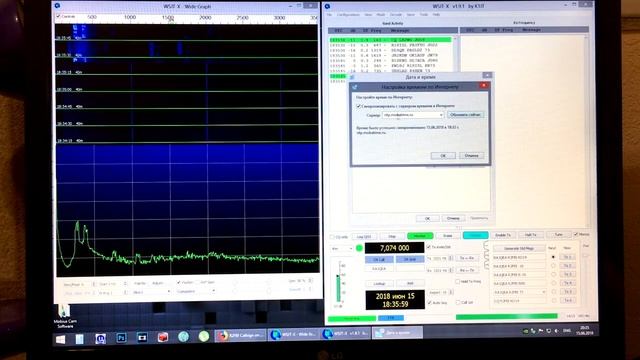The image size is (640, 360).
Task: Switch to WSJT-X Wide Graph taskbar button
Action: [x=294, y=334]
